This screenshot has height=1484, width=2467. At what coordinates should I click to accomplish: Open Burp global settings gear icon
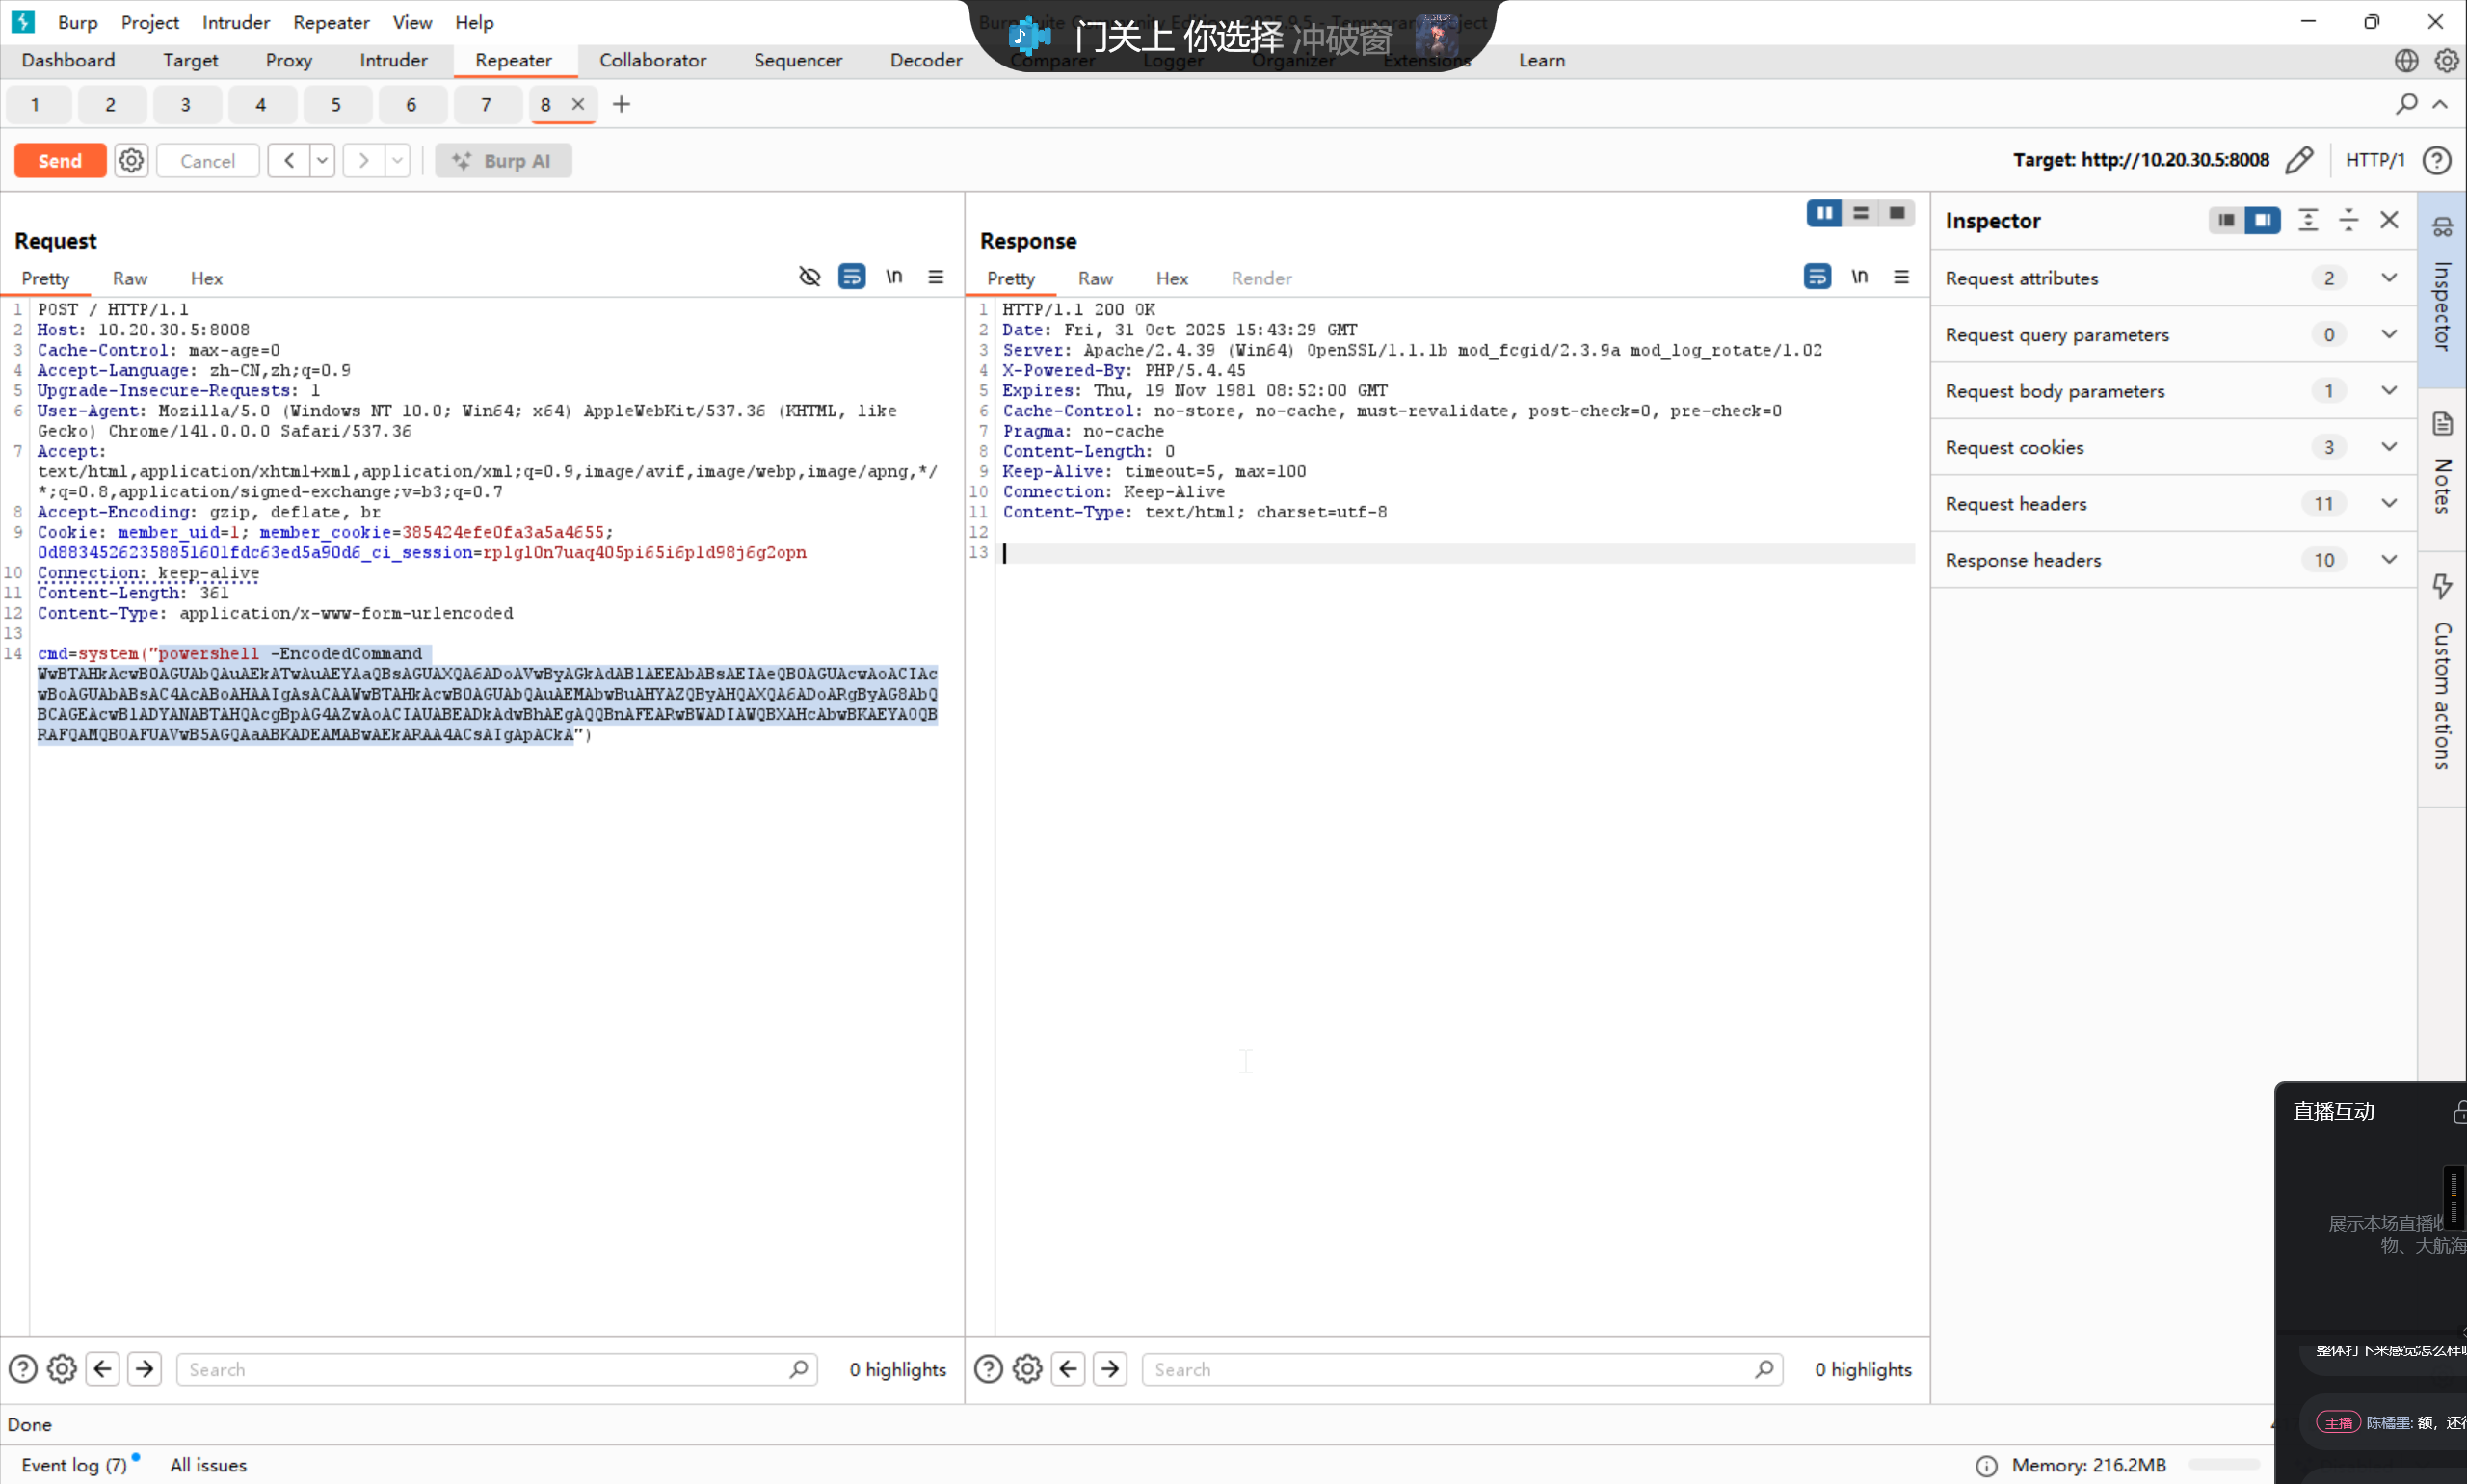pos(2446,60)
